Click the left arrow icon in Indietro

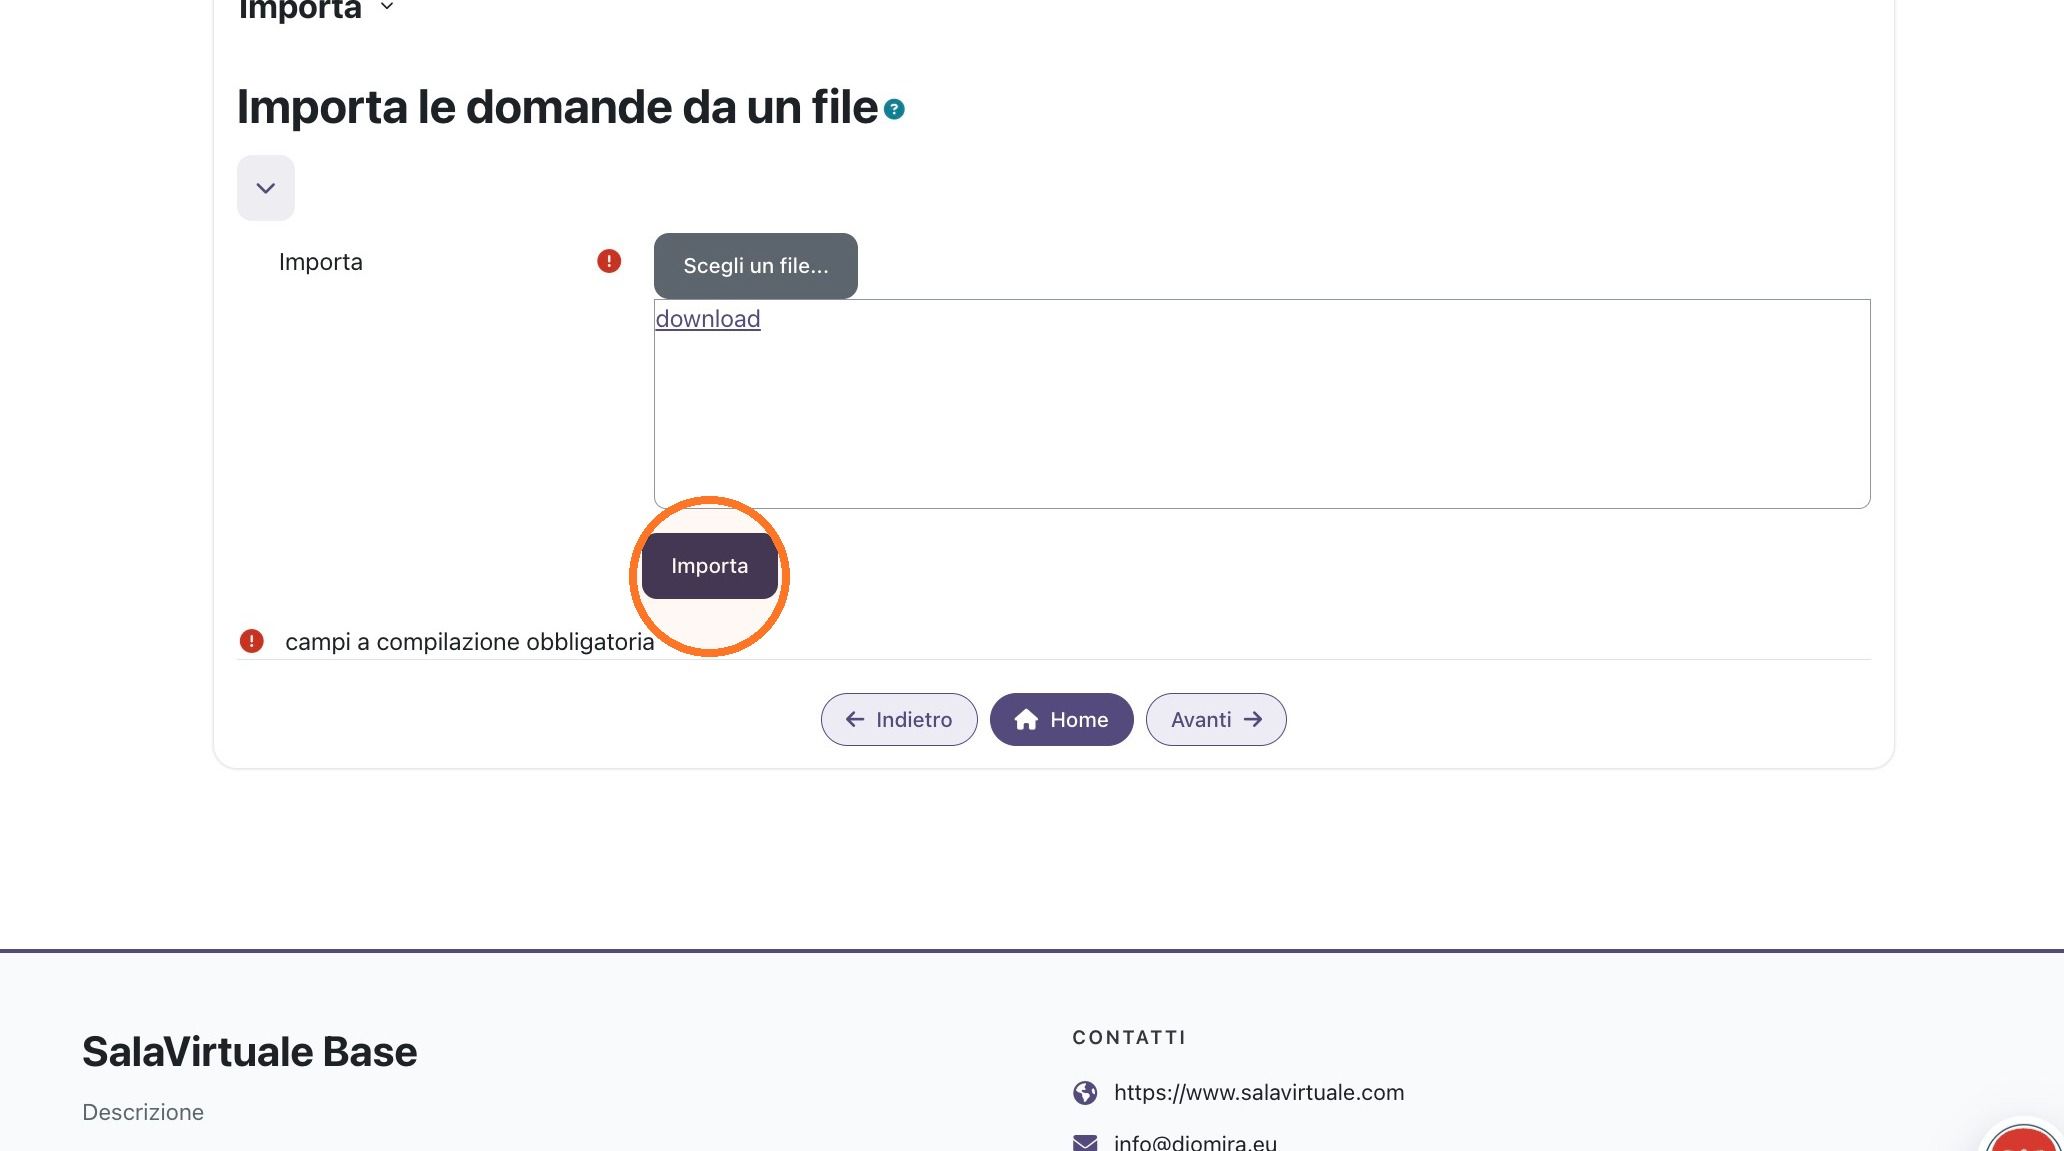pos(854,719)
